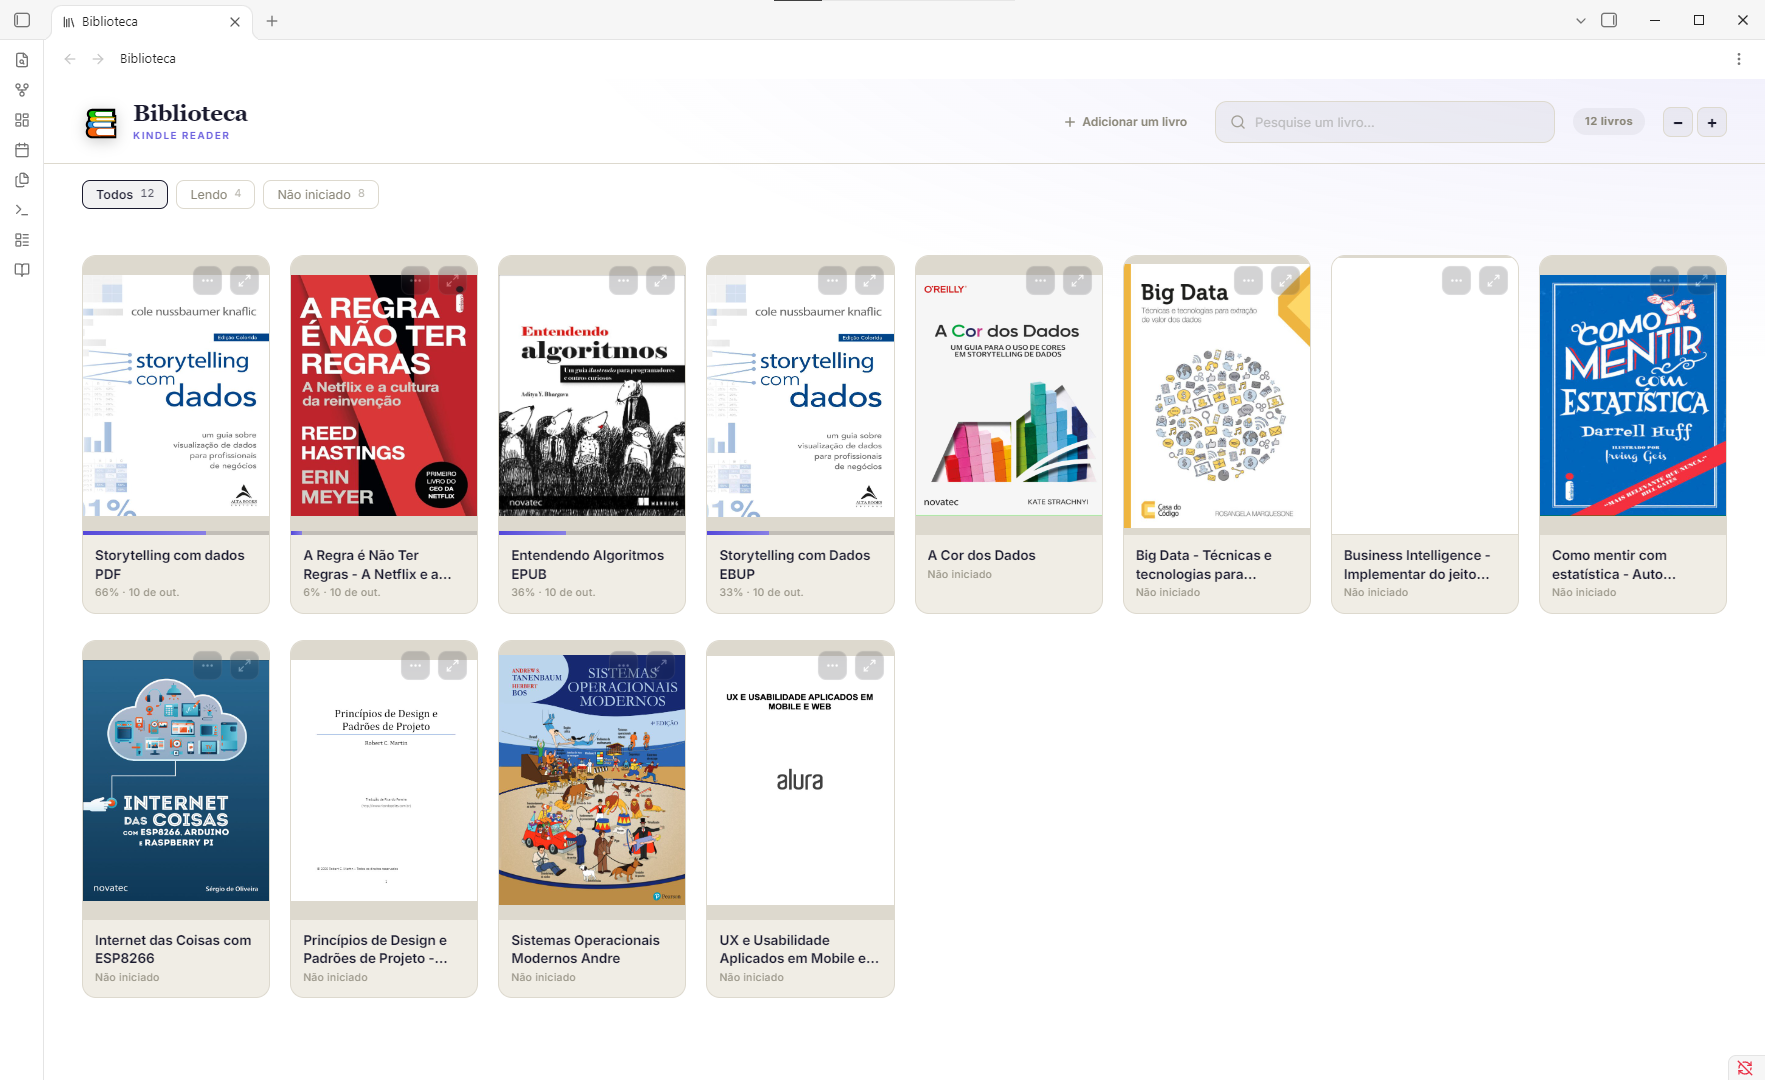The width and height of the screenshot is (1765, 1080).
Task: Click the Entendendo Algoritmos progress bar
Action: point(592,533)
